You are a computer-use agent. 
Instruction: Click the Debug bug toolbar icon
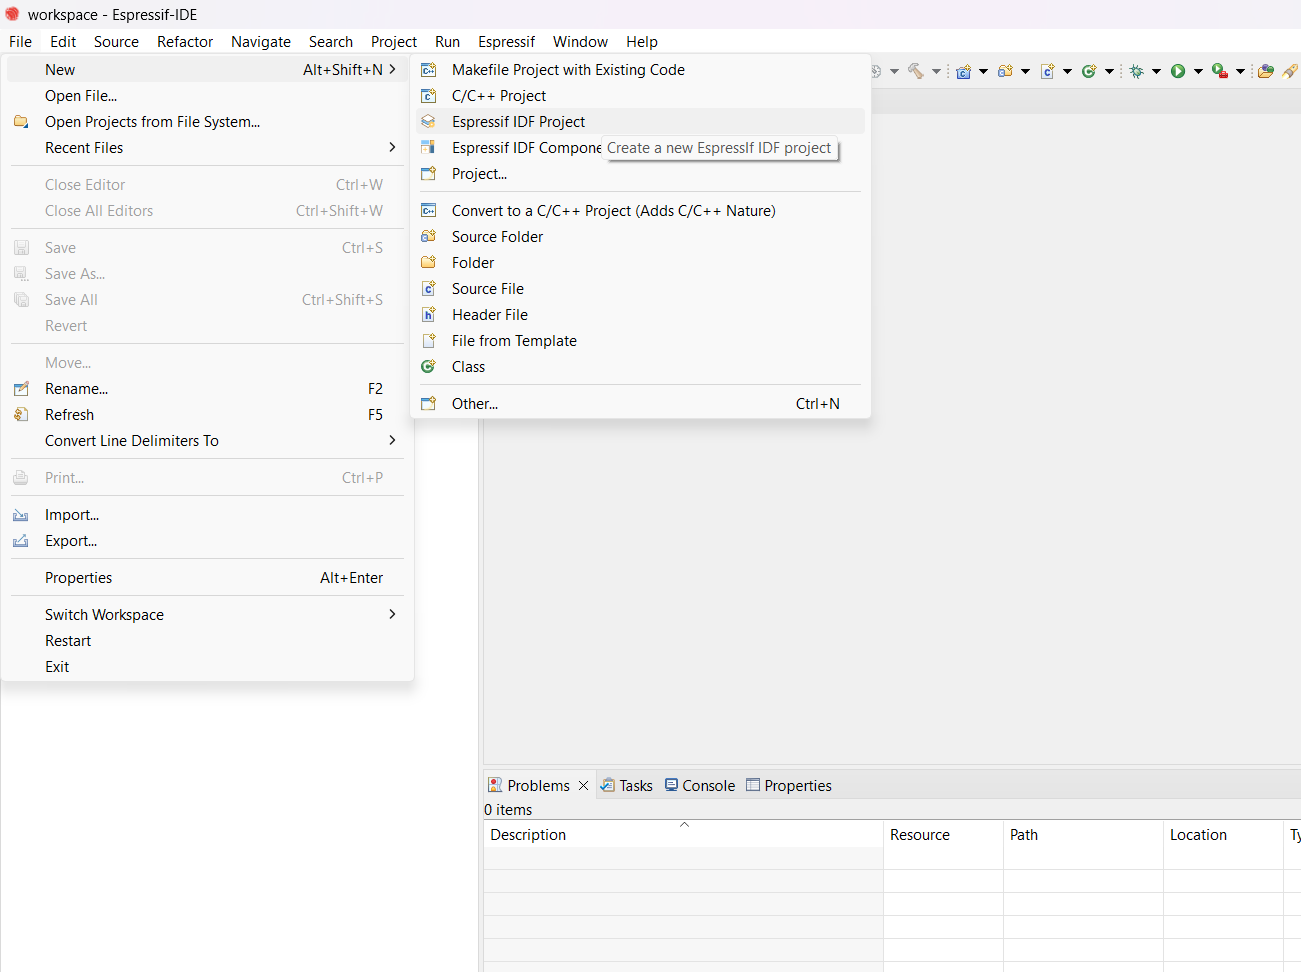(x=1137, y=71)
